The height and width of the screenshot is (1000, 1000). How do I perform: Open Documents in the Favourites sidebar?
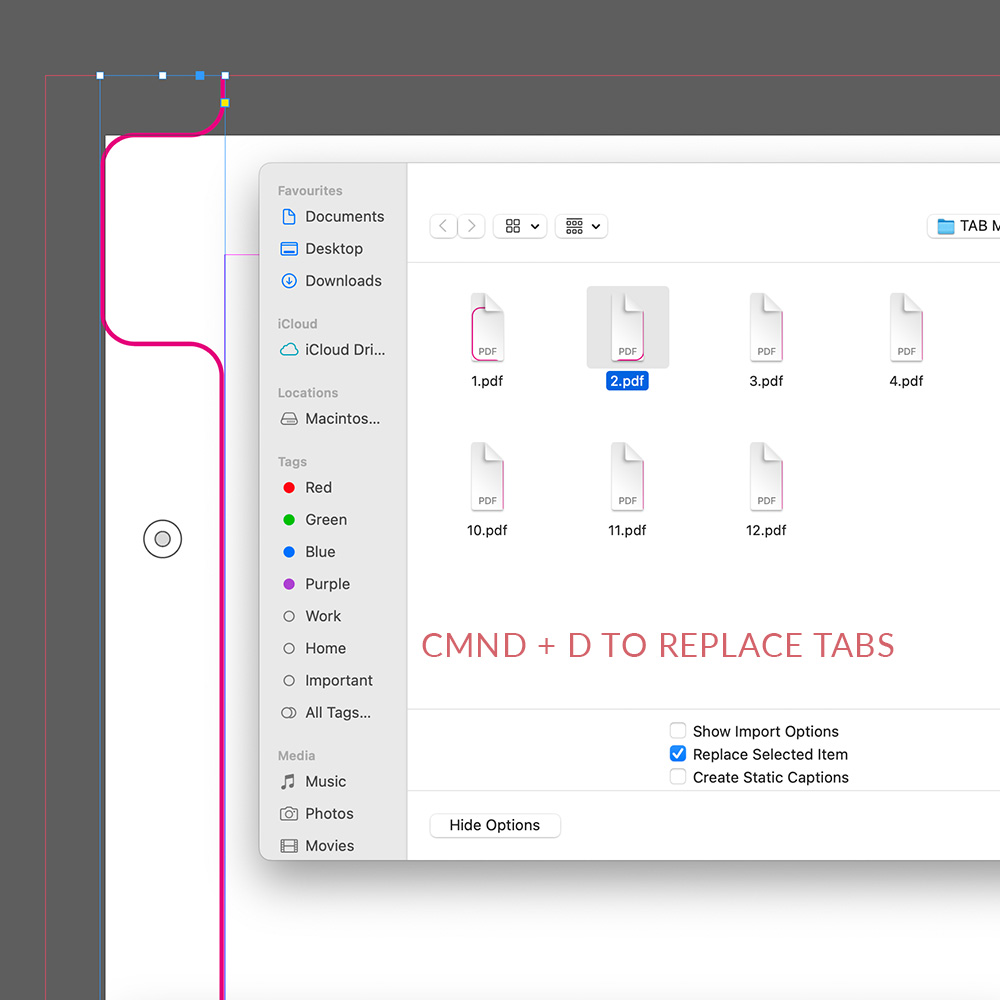(x=332, y=217)
